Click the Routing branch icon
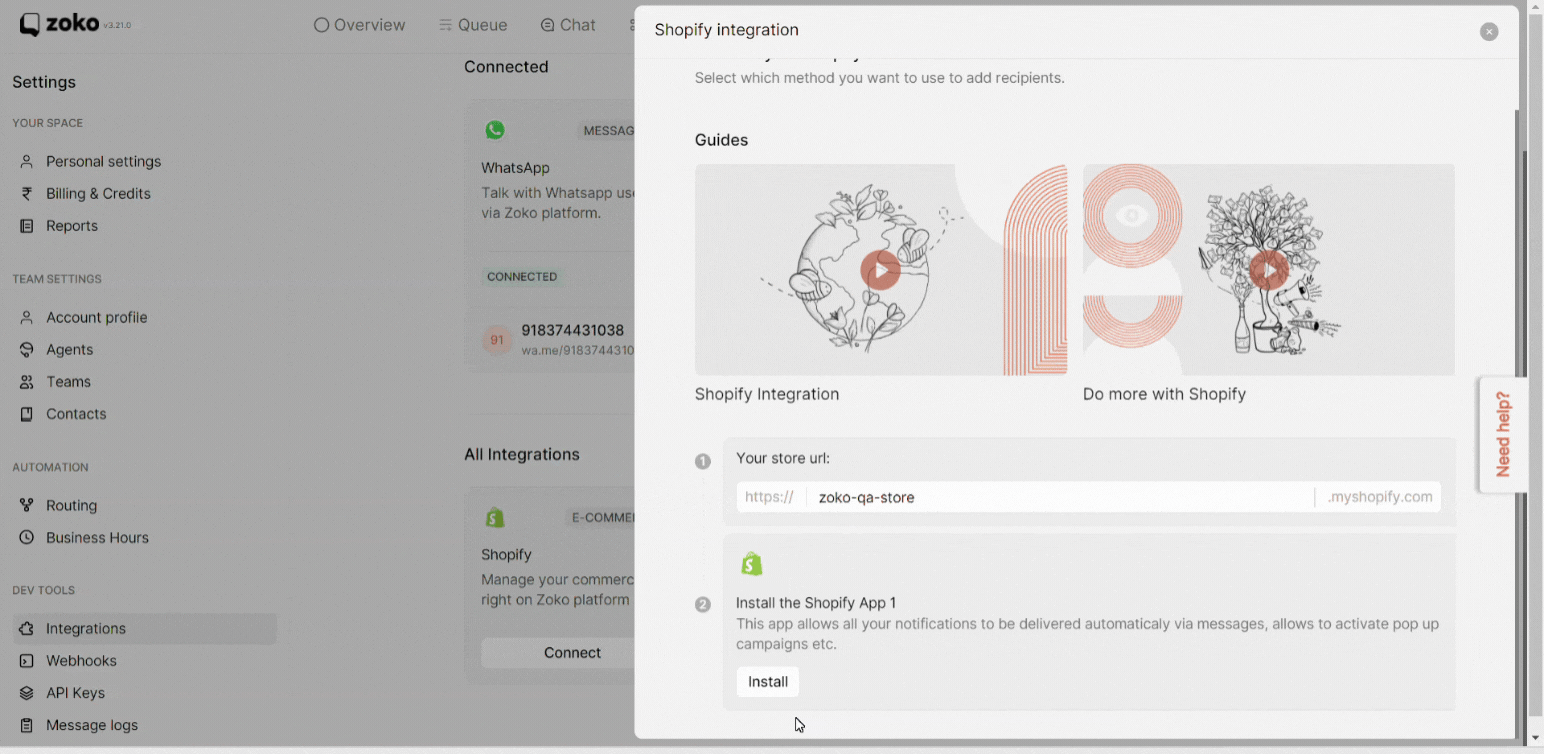1544x754 pixels. 27,505
